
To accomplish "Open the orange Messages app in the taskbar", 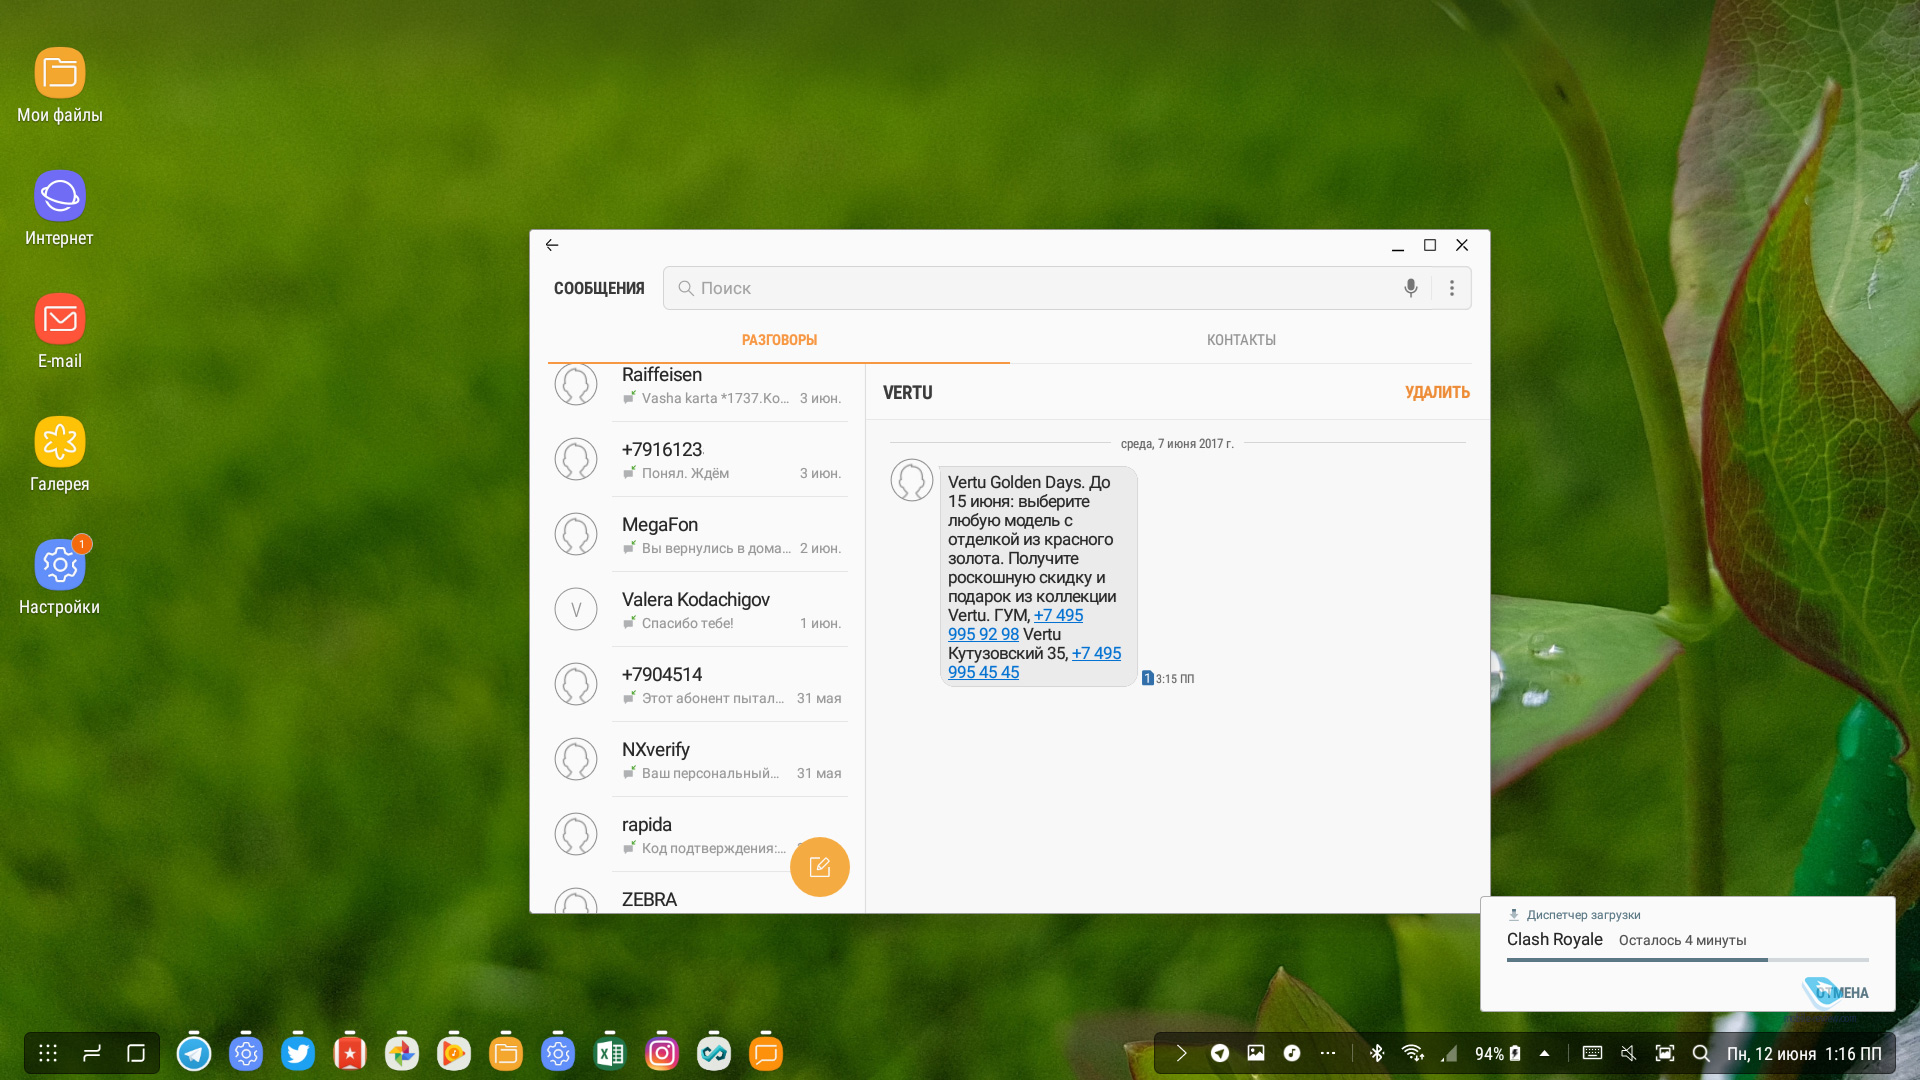I will [766, 1053].
